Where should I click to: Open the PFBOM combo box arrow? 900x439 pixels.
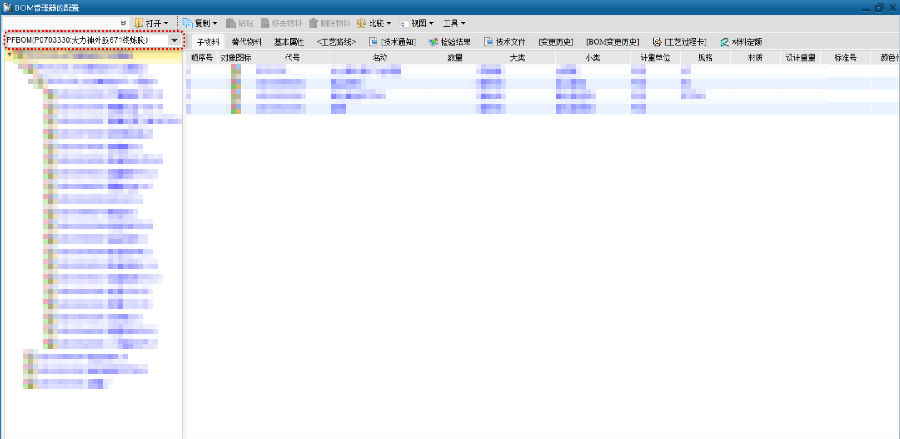coord(173,41)
